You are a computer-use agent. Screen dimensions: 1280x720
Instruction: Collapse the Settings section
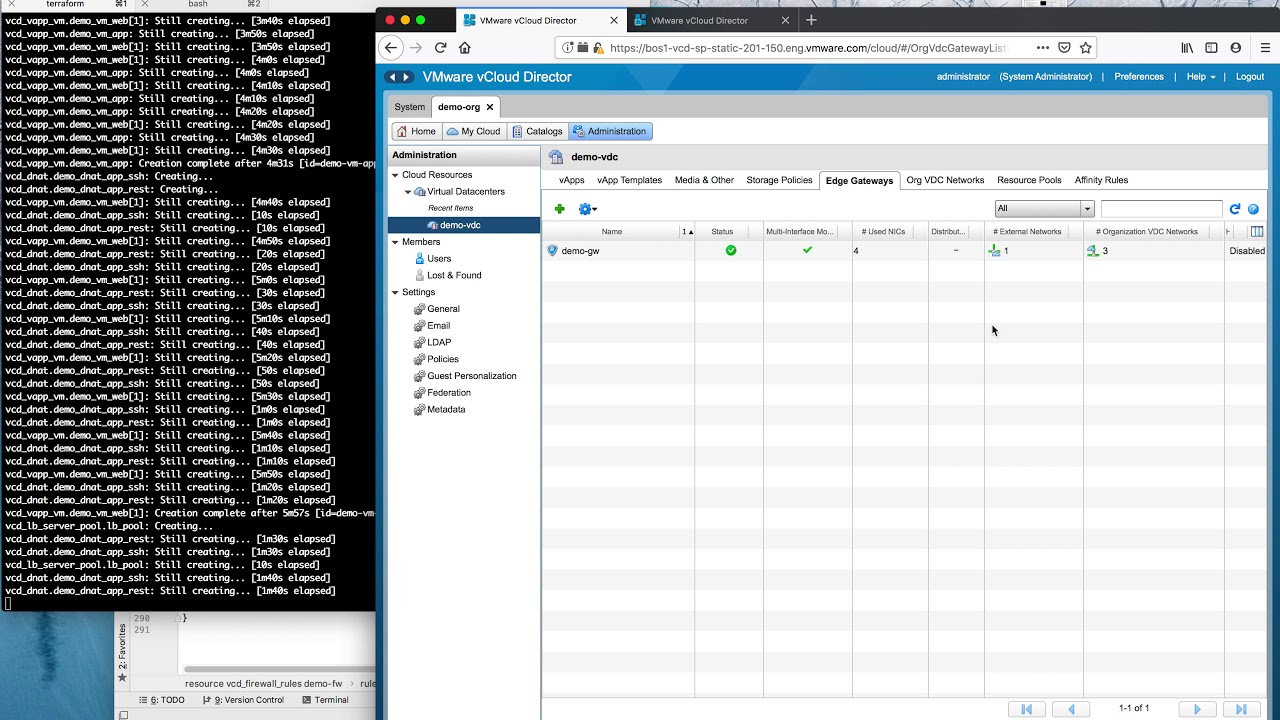[x=395, y=293]
